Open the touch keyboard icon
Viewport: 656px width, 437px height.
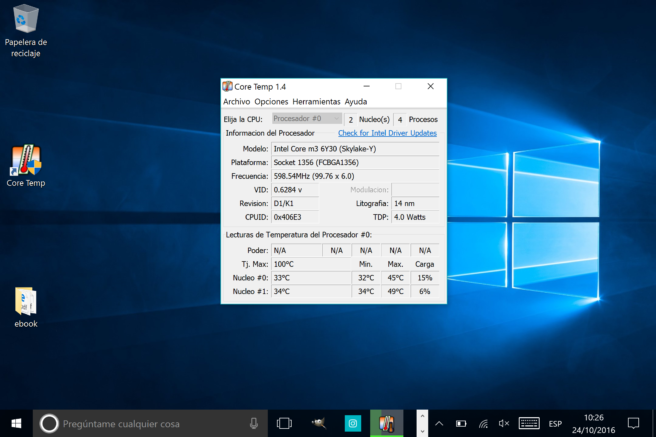point(529,424)
